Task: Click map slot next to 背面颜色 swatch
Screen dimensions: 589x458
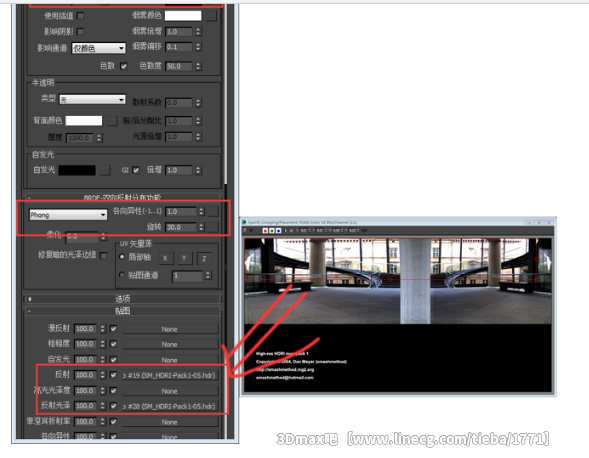Action: click(112, 121)
